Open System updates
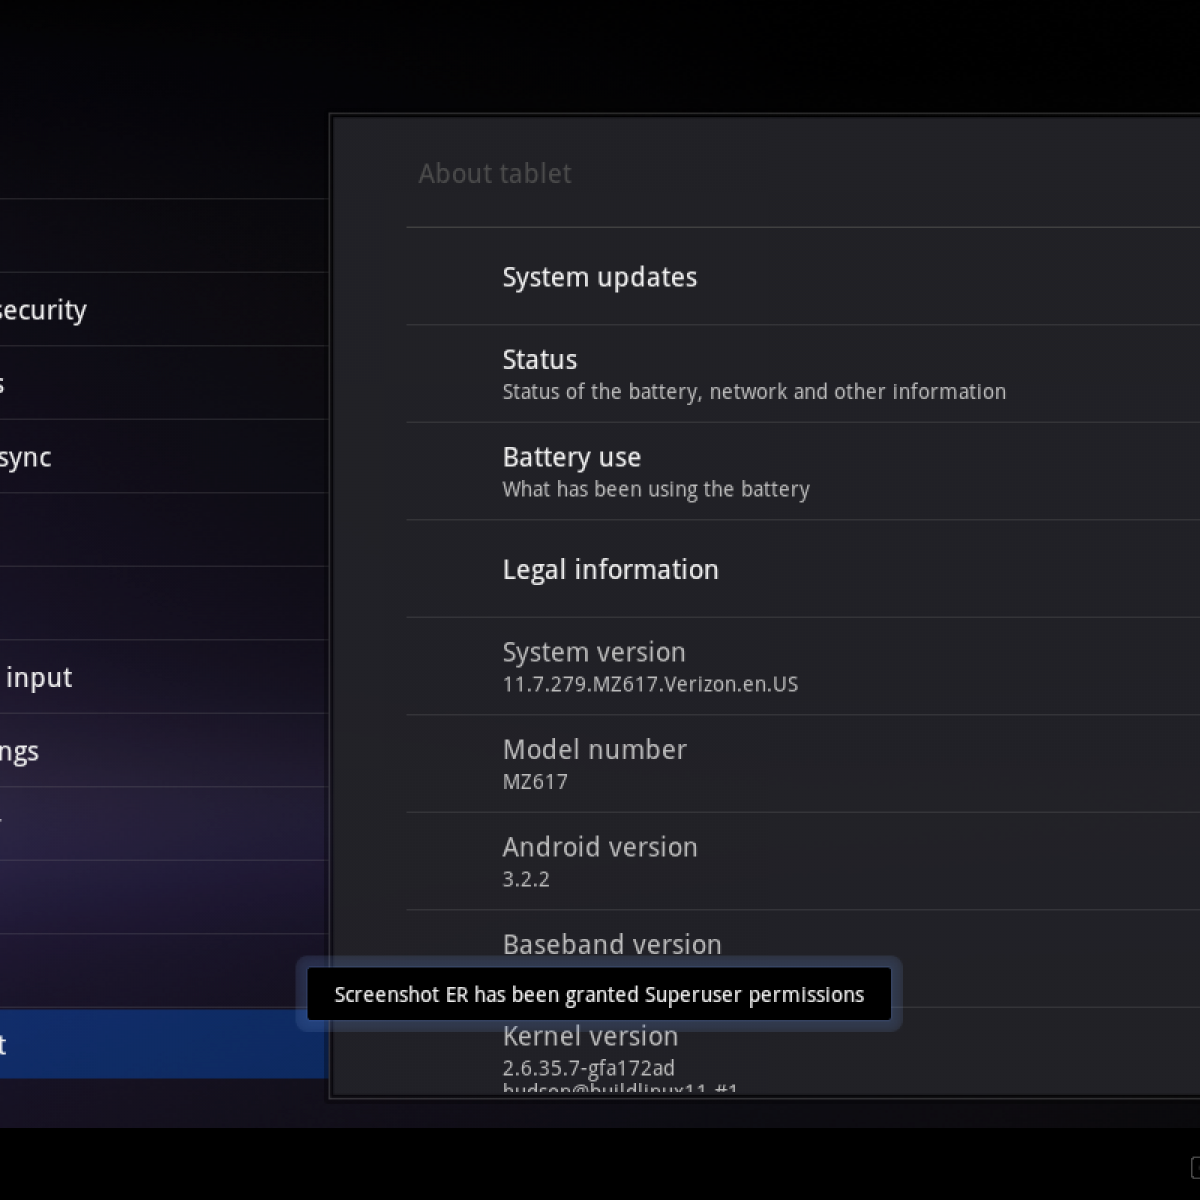The width and height of the screenshot is (1200, 1200). click(600, 277)
